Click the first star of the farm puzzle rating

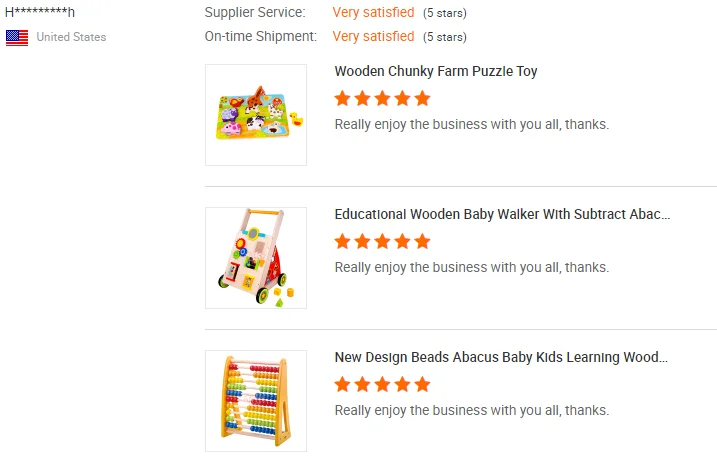point(343,98)
